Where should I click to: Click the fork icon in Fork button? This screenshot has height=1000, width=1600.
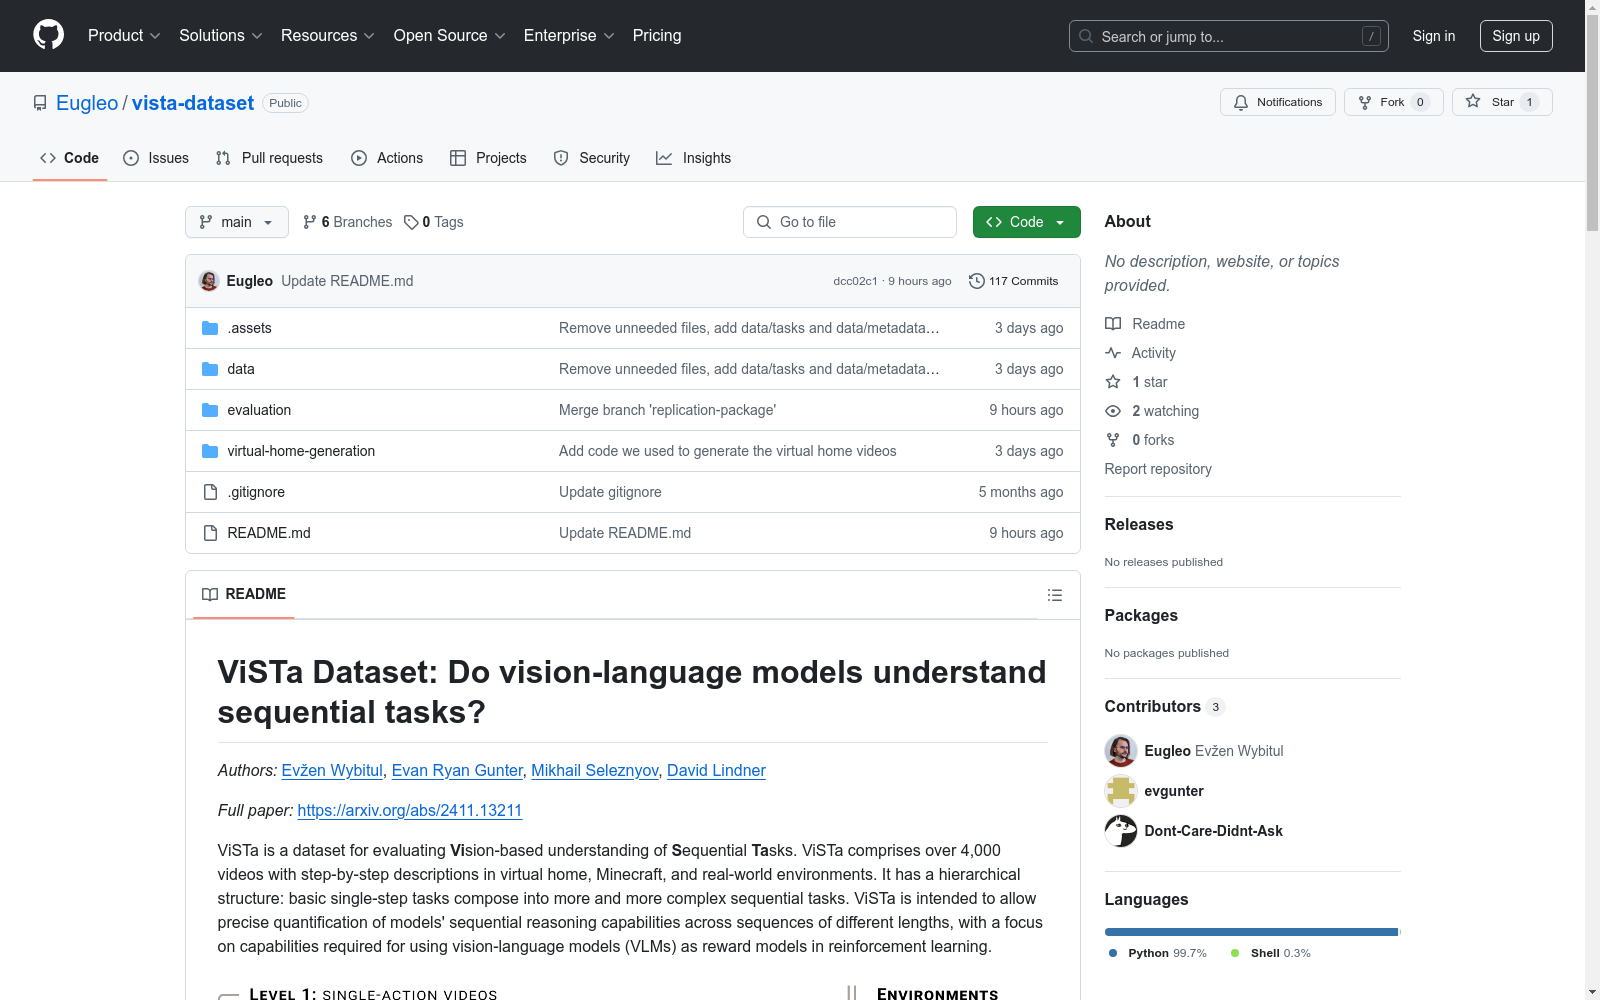click(x=1365, y=102)
